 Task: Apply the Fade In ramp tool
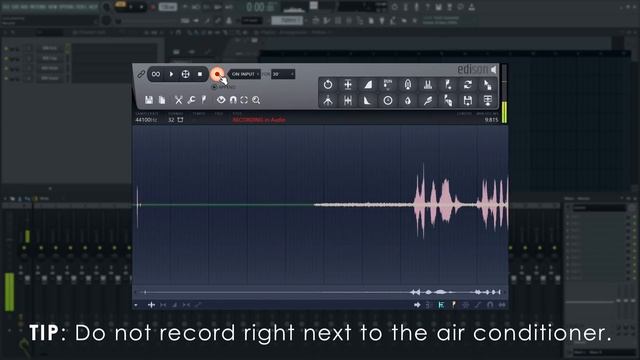[x=368, y=84]
